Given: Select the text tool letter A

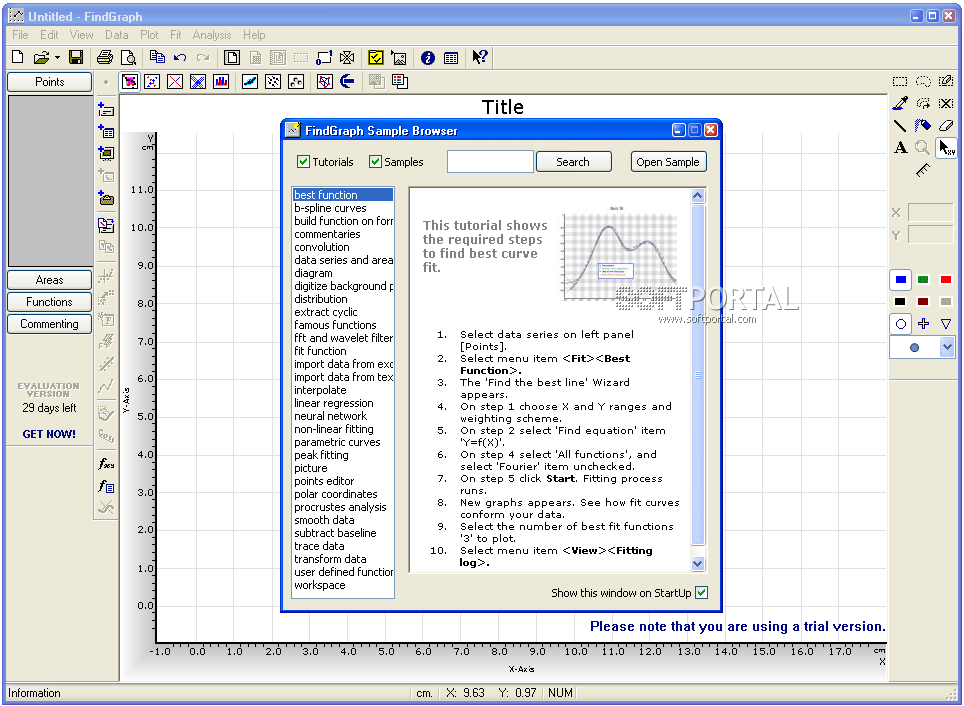Looking at the screenshot, I should pos(900,148).
